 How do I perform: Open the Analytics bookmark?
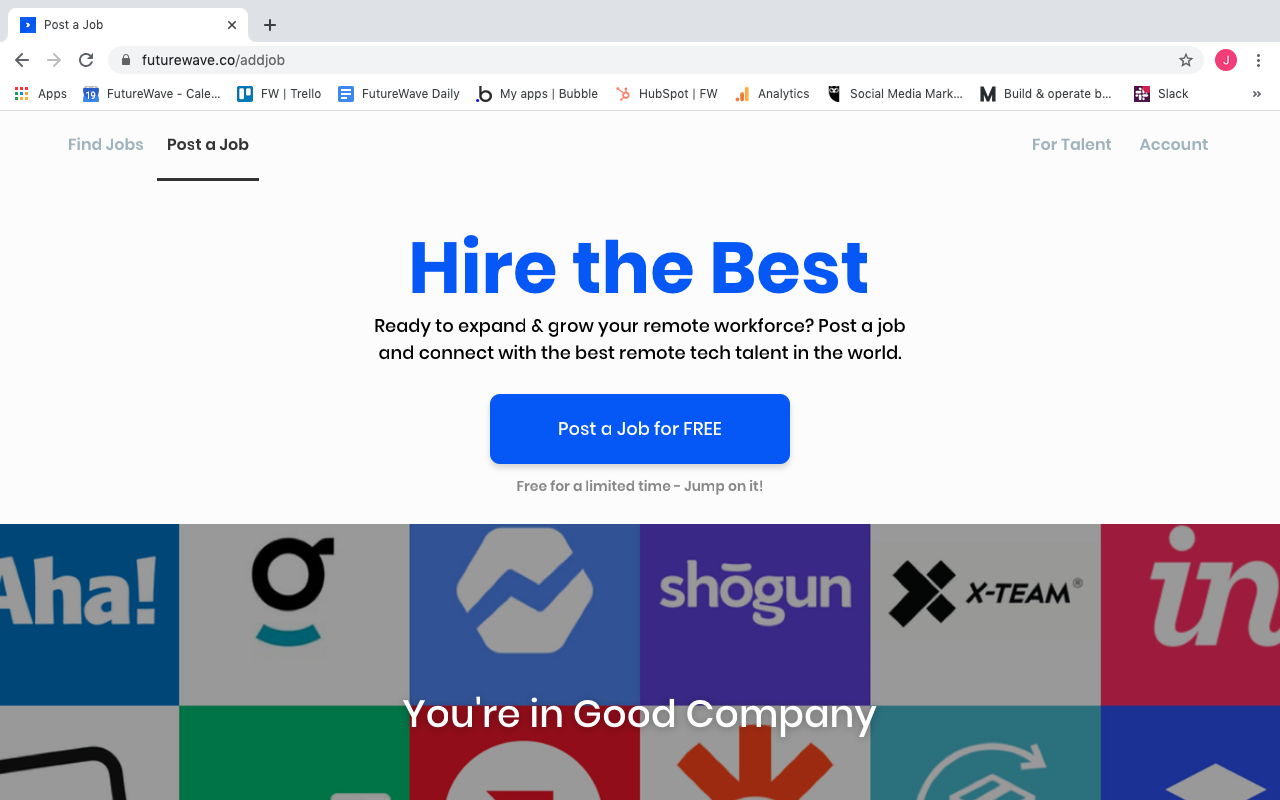[x=771, y=94]
